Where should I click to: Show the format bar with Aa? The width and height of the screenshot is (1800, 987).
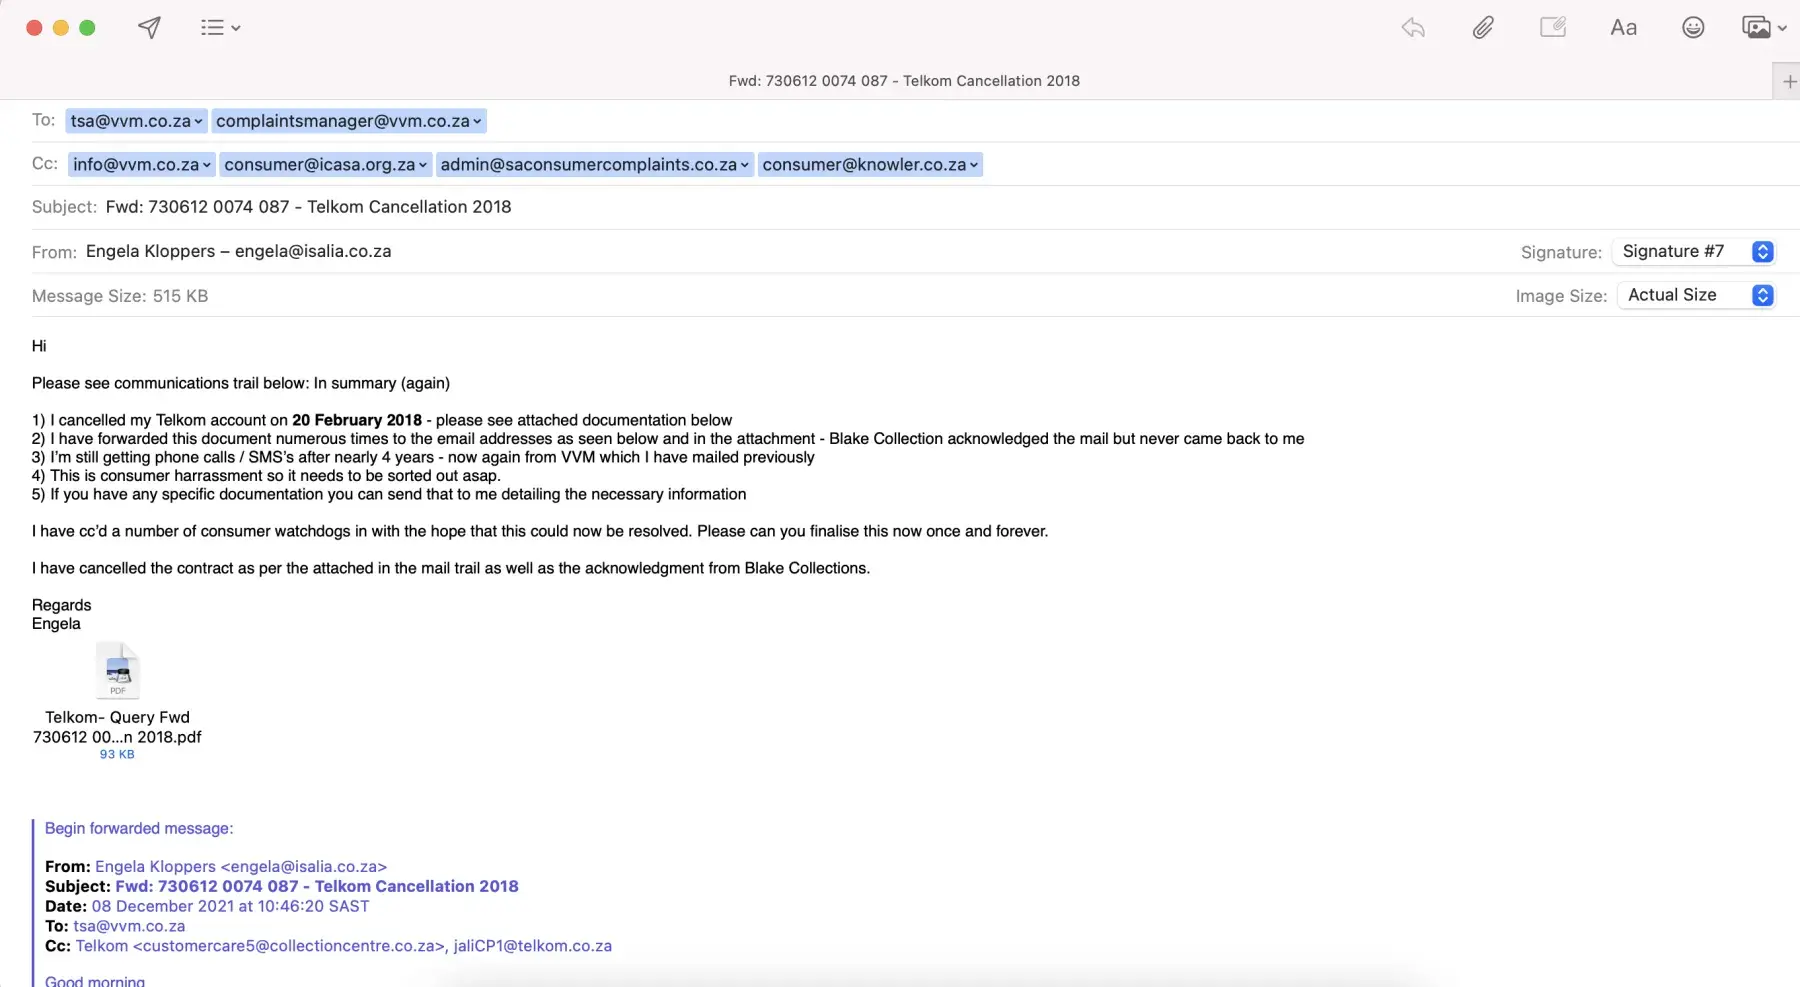click(1623, 28)
